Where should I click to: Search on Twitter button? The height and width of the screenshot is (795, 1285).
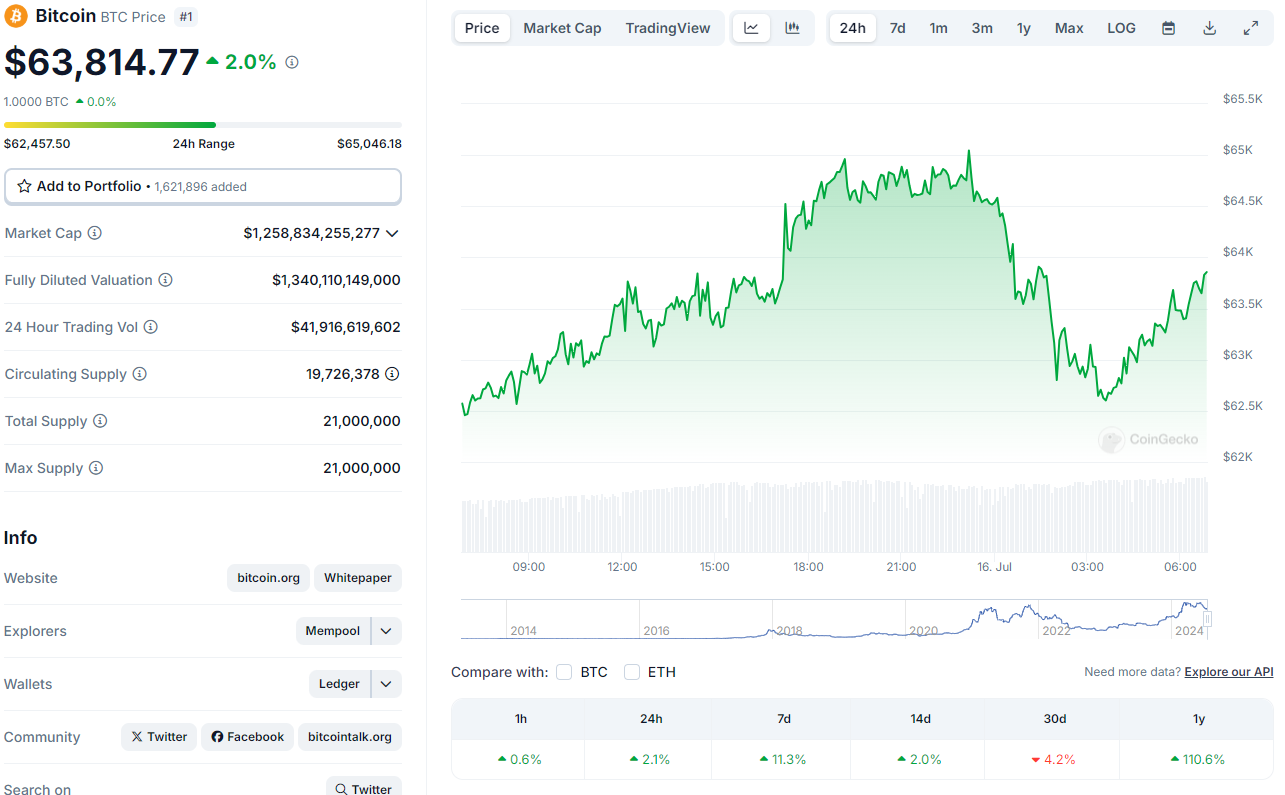pos(364,789)
